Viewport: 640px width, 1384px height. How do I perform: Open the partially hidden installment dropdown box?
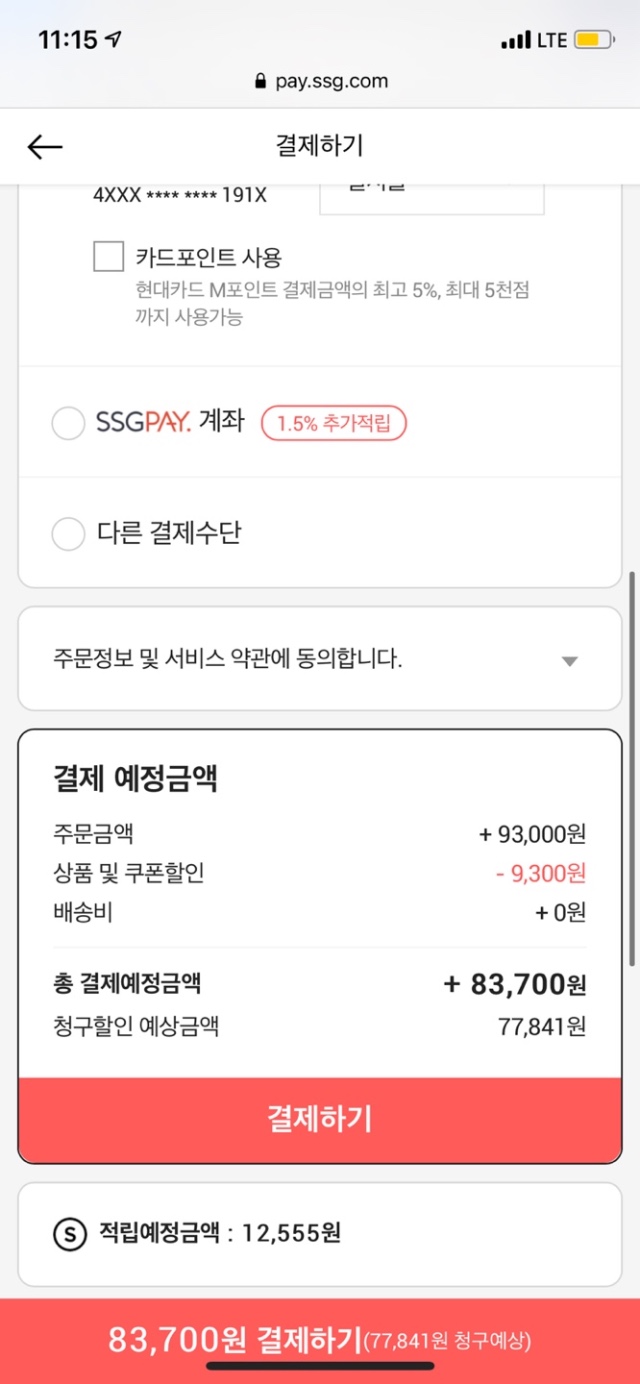tap(432, 197)
